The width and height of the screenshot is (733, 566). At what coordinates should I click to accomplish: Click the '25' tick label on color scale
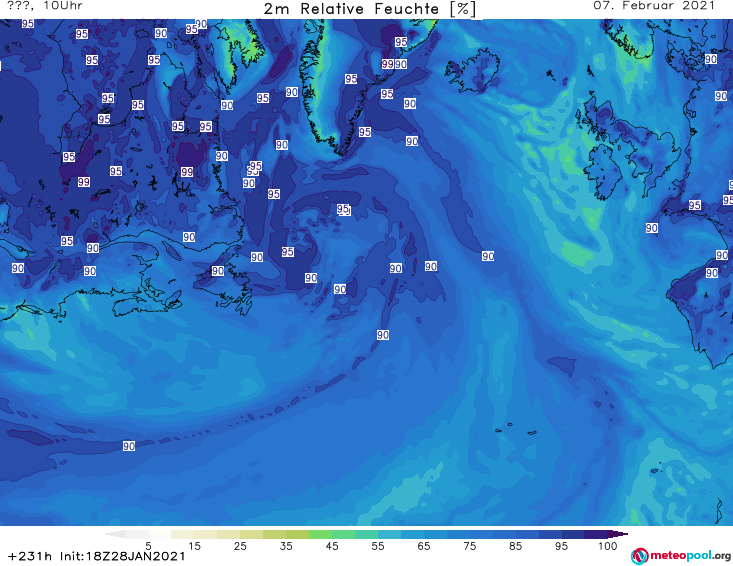pyautogui.click(x=240, y=546)
